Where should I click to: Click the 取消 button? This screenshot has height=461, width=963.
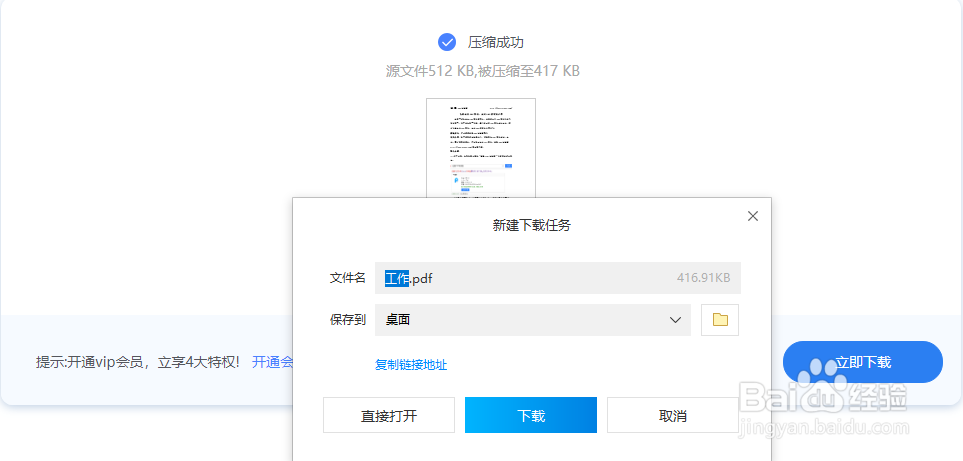point(673,416)
